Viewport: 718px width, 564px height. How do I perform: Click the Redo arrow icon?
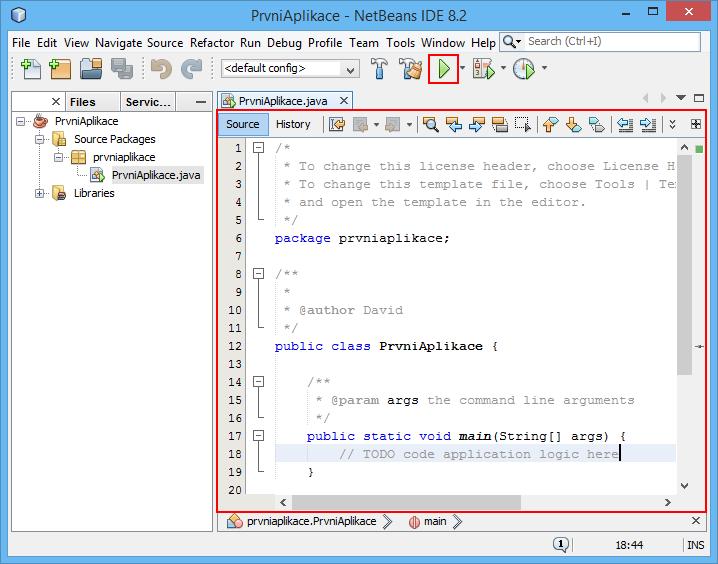point(192,69)
